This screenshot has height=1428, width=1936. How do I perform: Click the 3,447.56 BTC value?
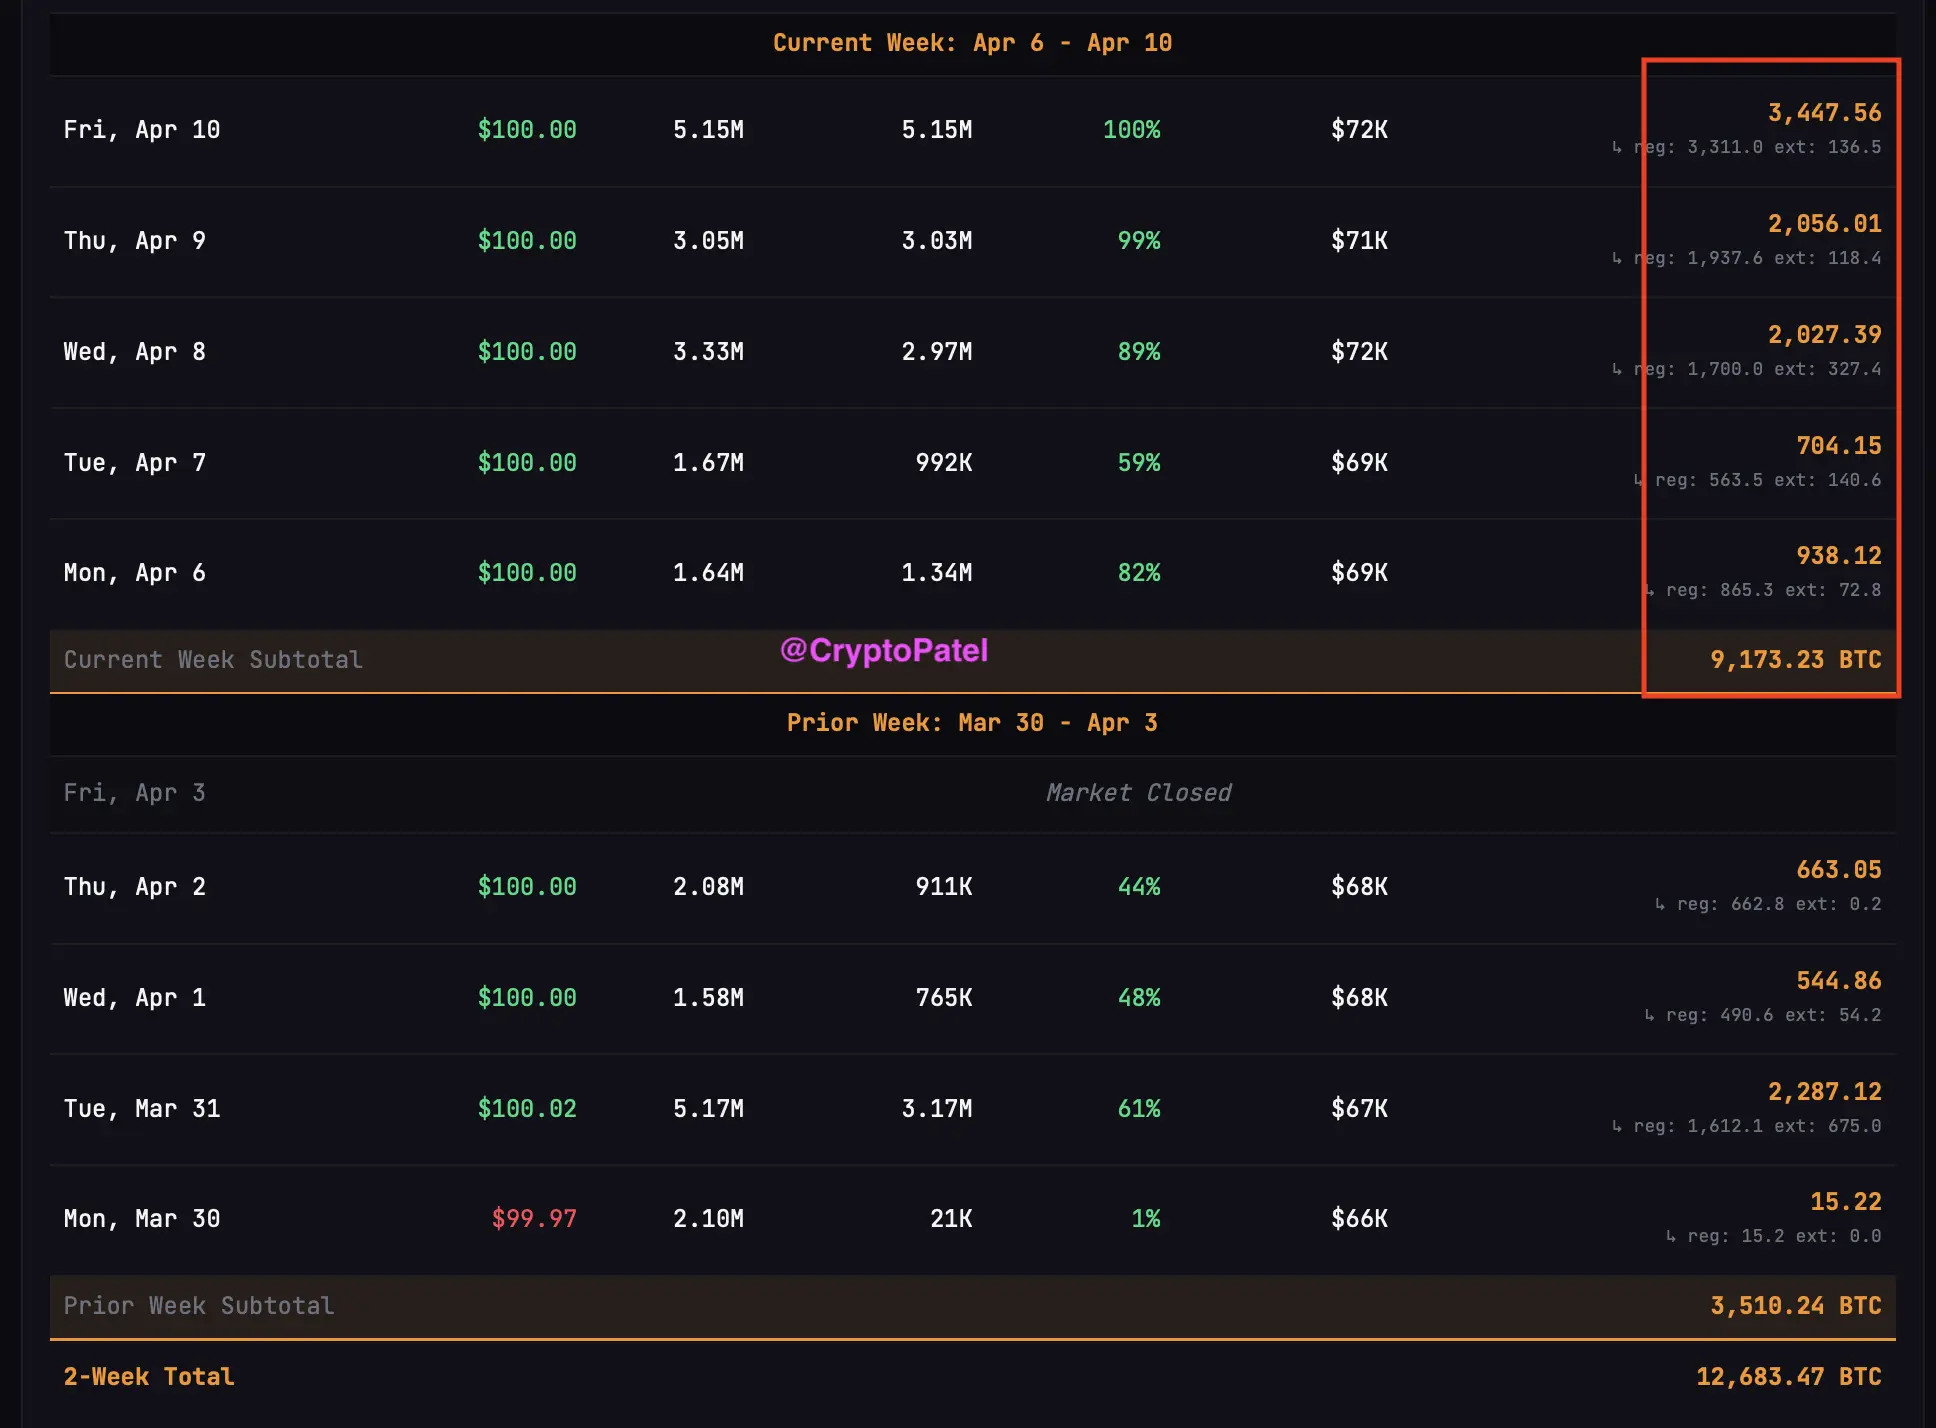(x=1824, y=113)
